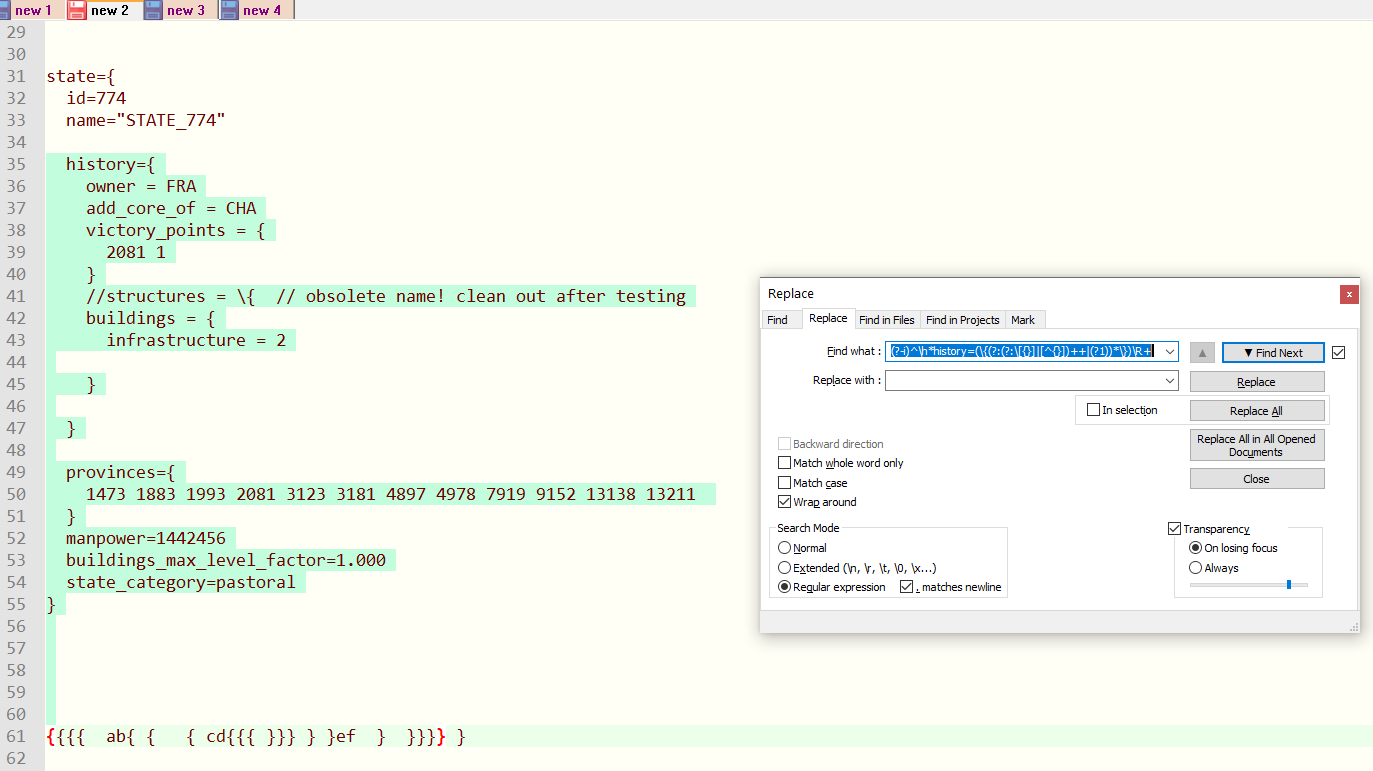
Task: Click 'state_category=pastoral' on line 54
Action: coord(181,582)
